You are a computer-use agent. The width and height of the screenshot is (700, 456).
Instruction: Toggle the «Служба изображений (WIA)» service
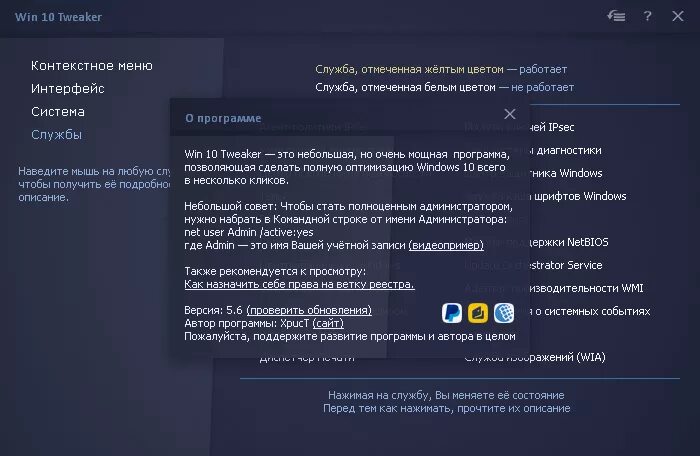pos(535,357)
